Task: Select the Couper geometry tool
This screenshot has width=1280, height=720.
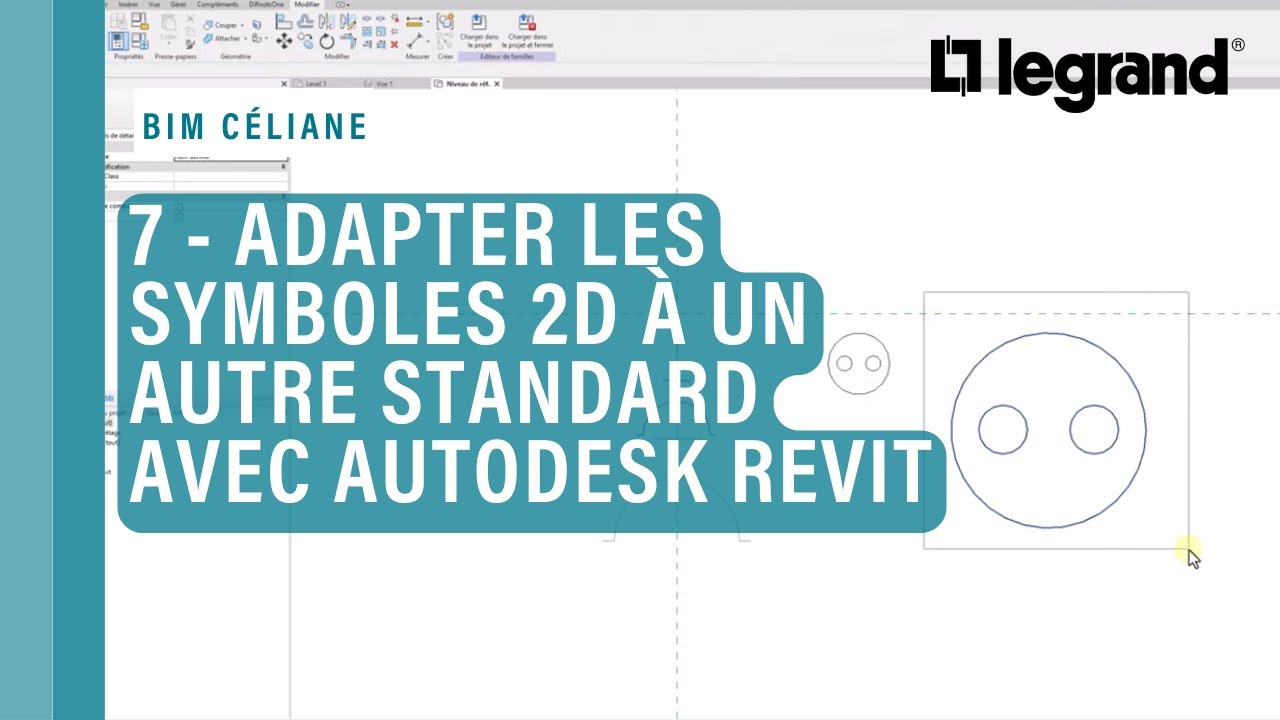Action: click(220, 25)
